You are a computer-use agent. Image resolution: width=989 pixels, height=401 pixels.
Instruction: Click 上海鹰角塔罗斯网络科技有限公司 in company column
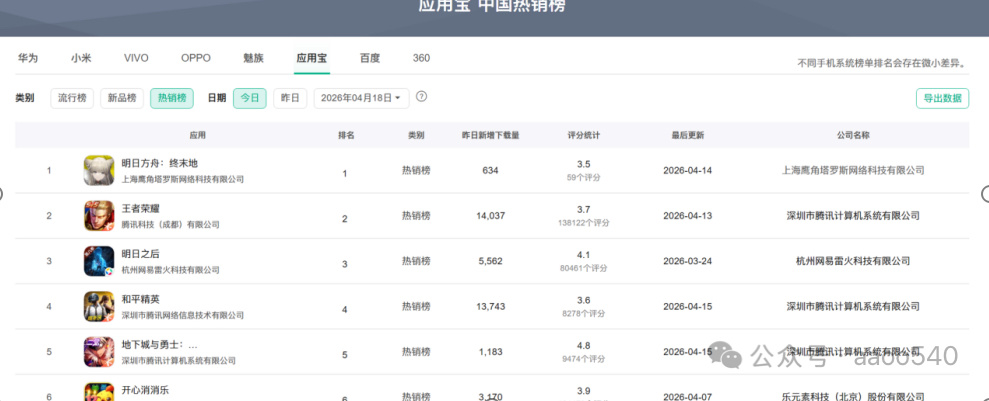853,170
